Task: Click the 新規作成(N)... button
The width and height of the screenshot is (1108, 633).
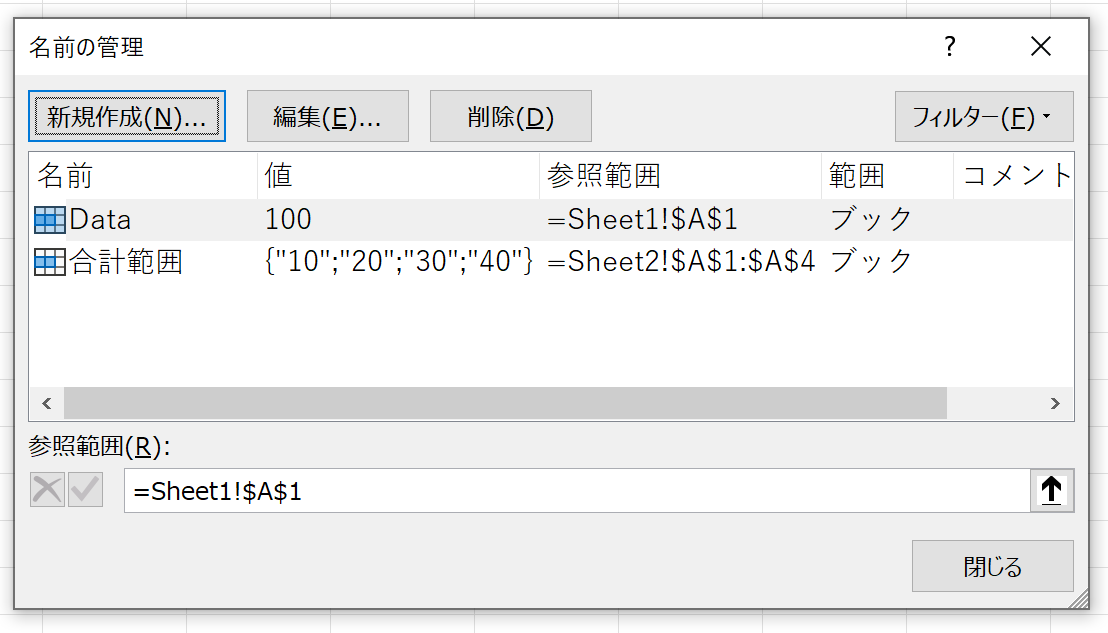Action: pyautogui.click(x=127, y=116)
